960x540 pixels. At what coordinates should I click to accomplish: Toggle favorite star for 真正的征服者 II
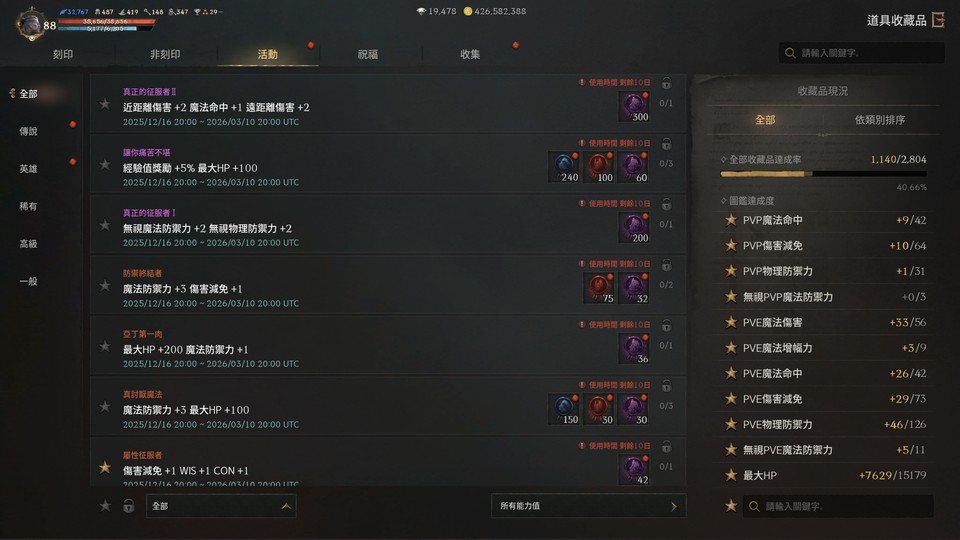(x=105, y=105)
